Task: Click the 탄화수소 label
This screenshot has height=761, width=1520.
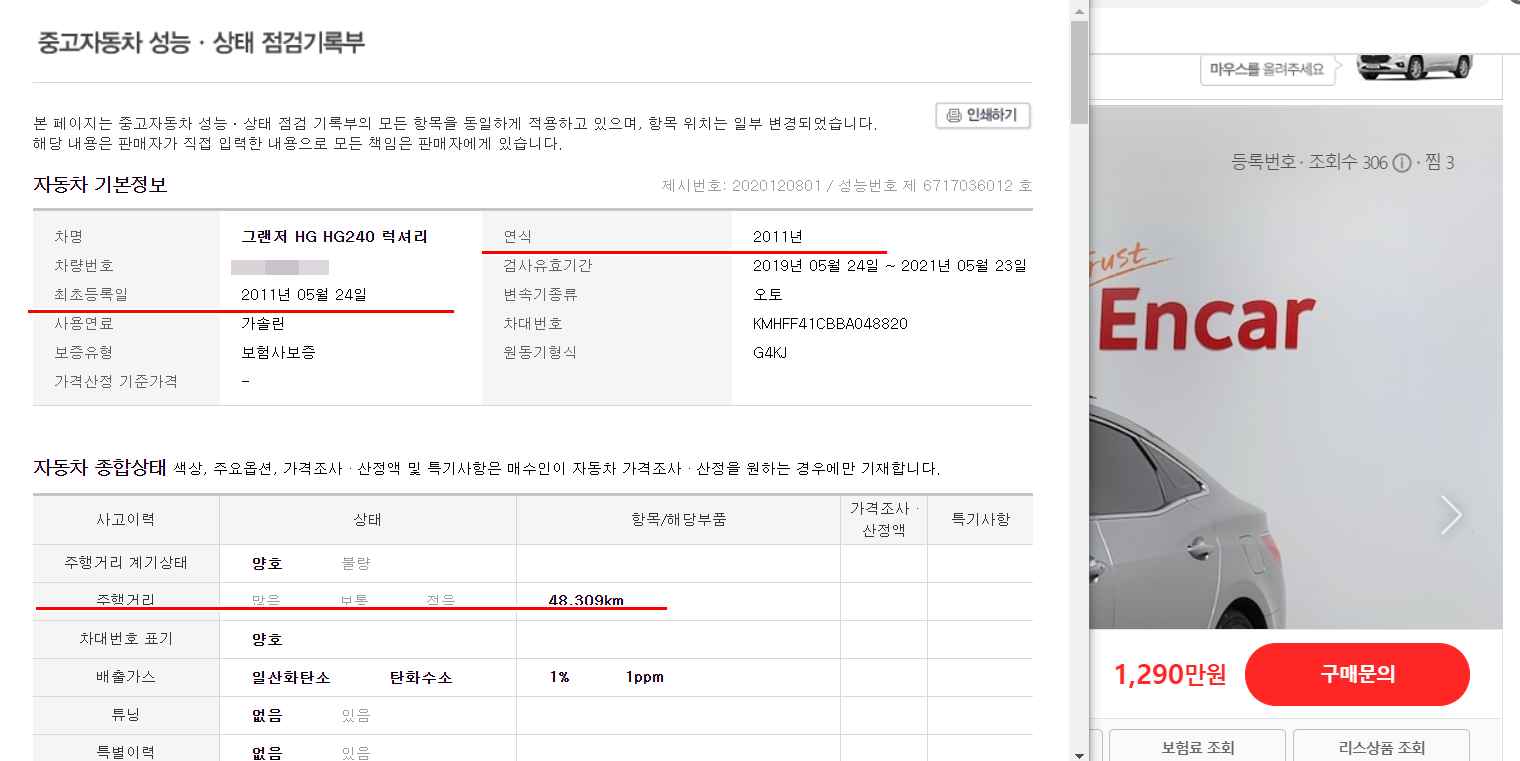Action: coord(421,678)
